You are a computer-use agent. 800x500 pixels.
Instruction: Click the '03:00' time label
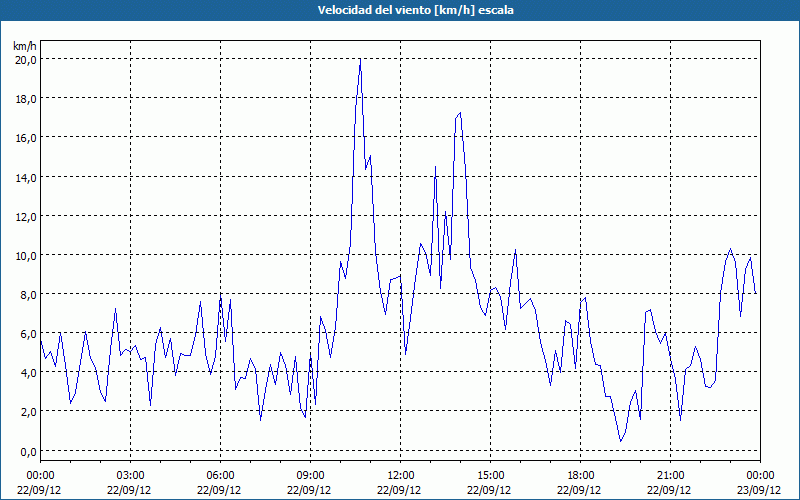131,476
